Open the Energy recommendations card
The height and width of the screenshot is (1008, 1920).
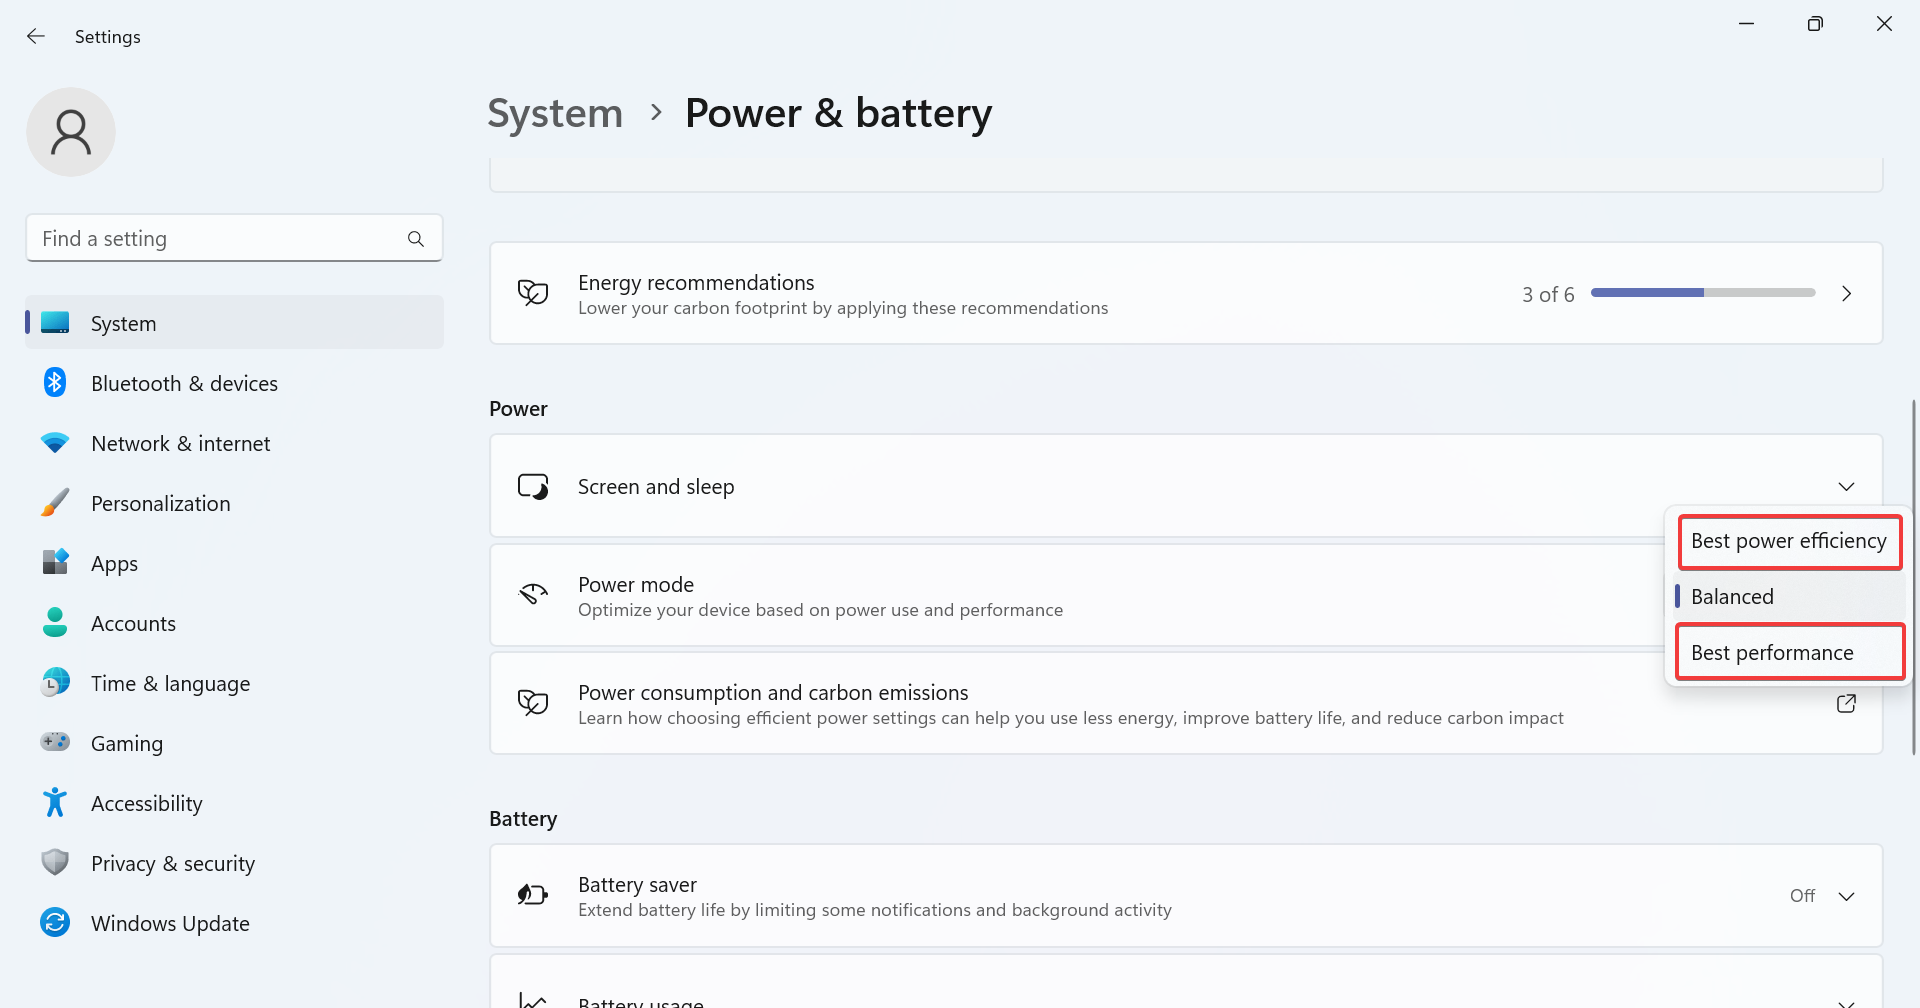(1186, 293)
